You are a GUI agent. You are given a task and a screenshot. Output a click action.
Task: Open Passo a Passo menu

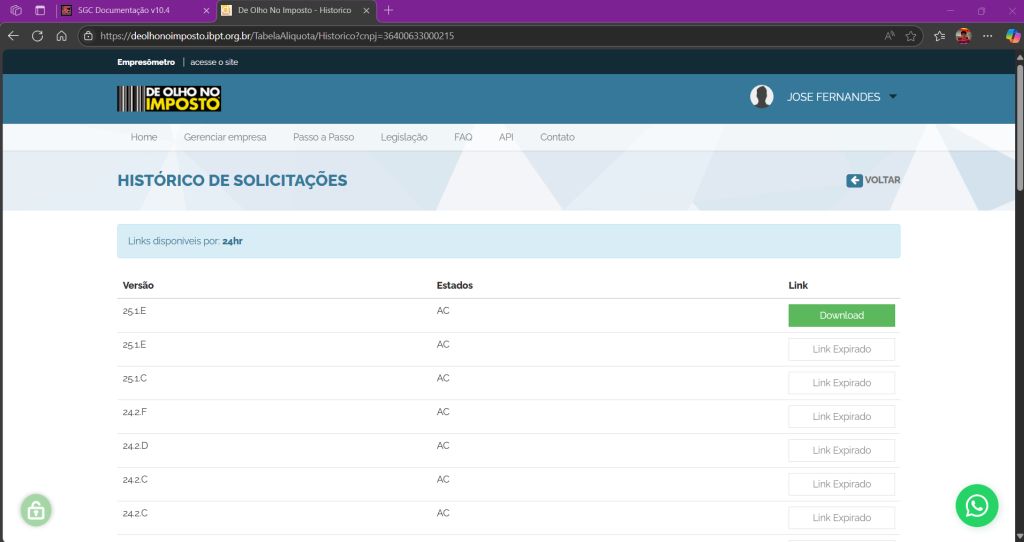pos(323,137)
